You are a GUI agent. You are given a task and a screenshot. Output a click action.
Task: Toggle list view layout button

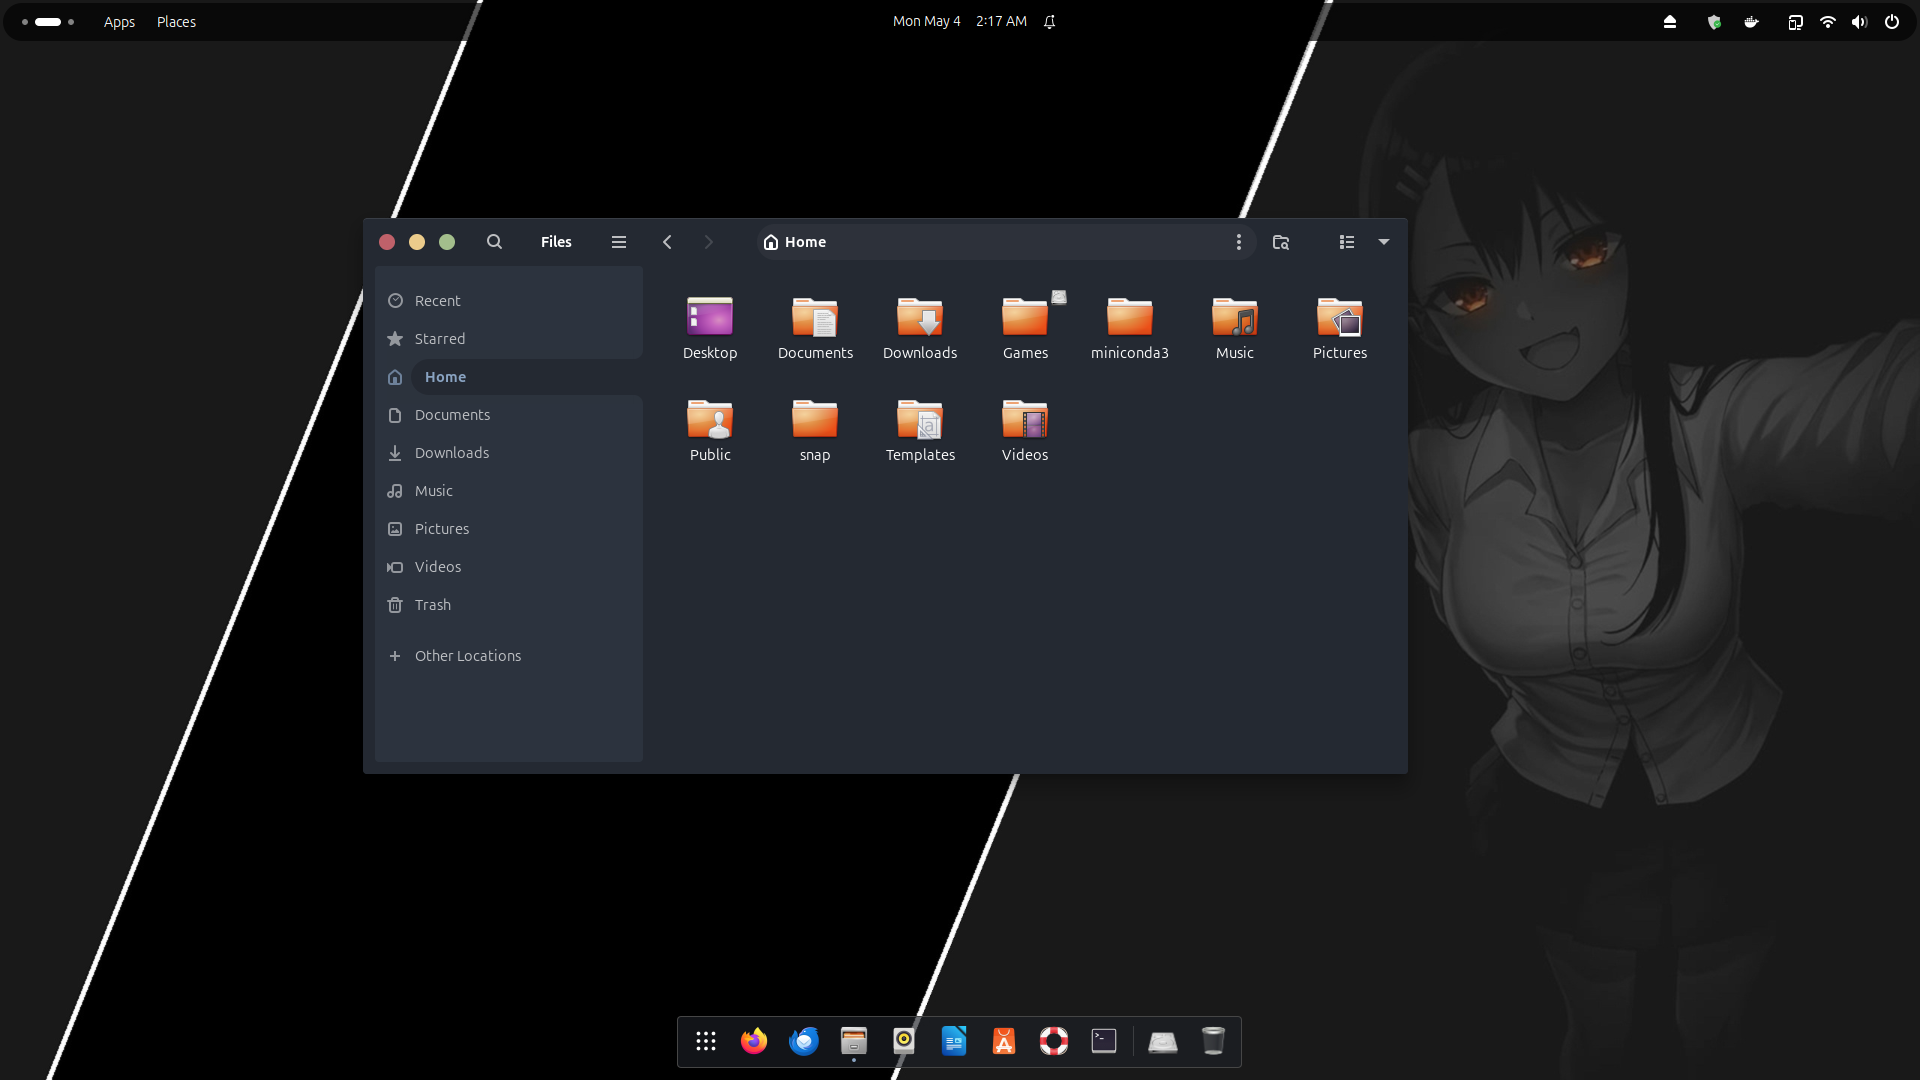pos(1347,242)
